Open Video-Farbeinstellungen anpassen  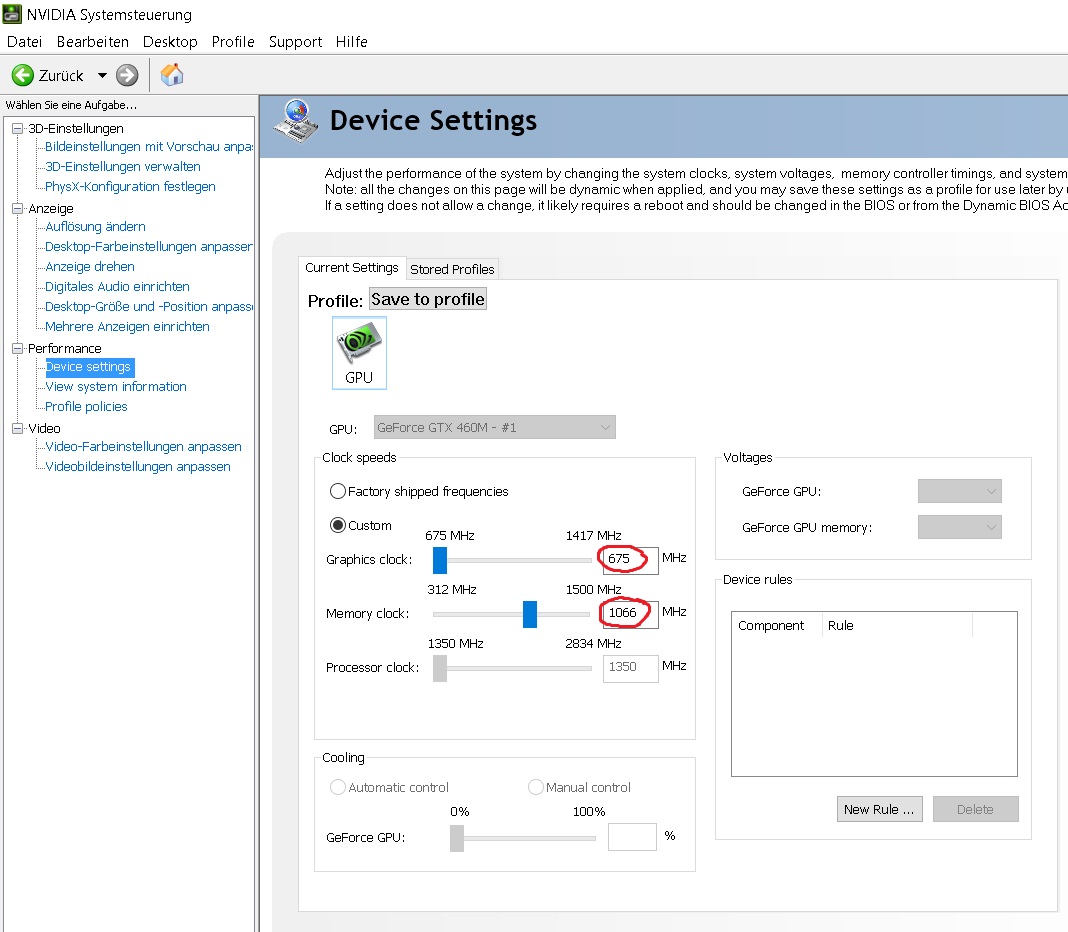coord(143,446)
